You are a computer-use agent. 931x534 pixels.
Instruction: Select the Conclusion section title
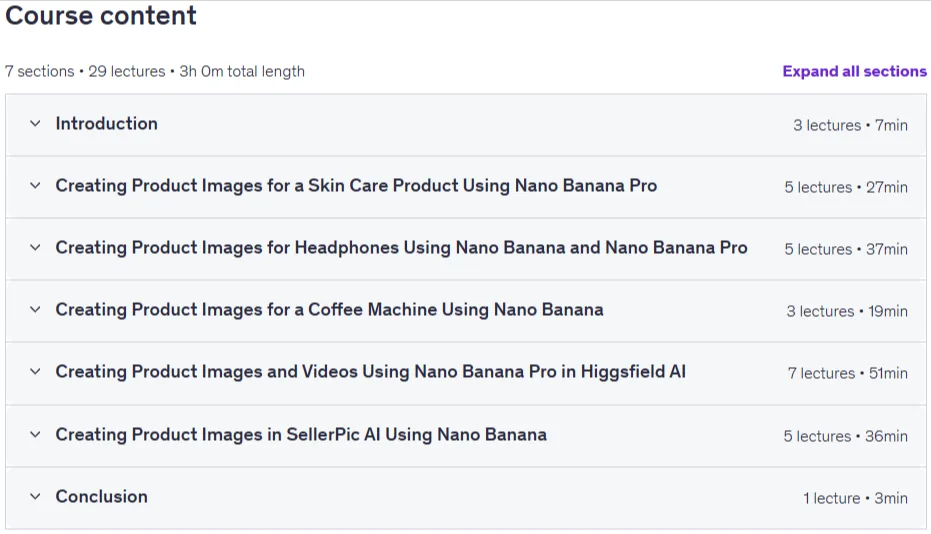pyautogui.click(x=102, y=497)
